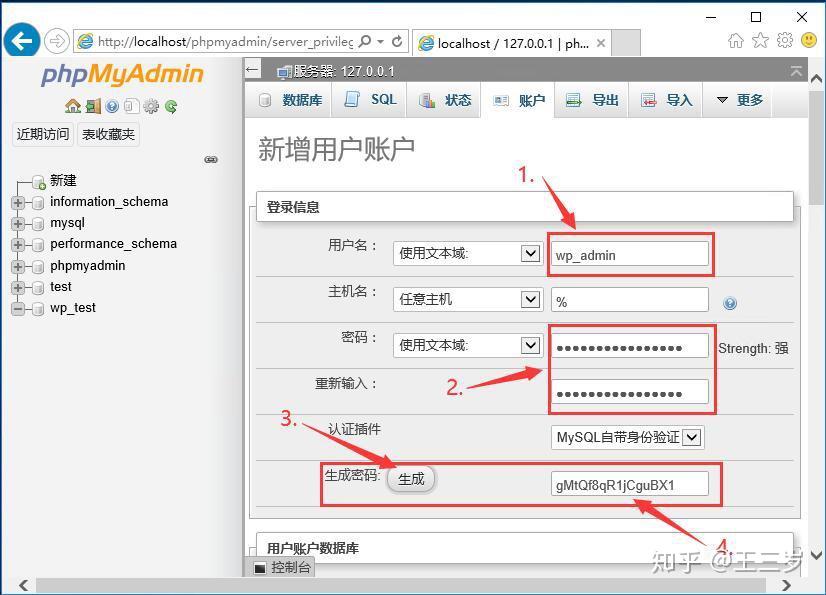
Task: Click hostname field containing %
Action: point(630,300)
